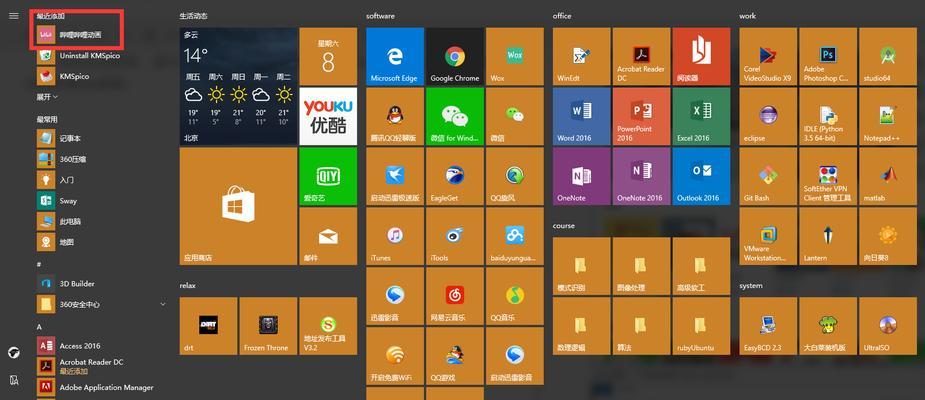The height and width of the screenshot is (400, 925).
Task: Open the 应用商店 store tile
Action: (x=238, y=206)
